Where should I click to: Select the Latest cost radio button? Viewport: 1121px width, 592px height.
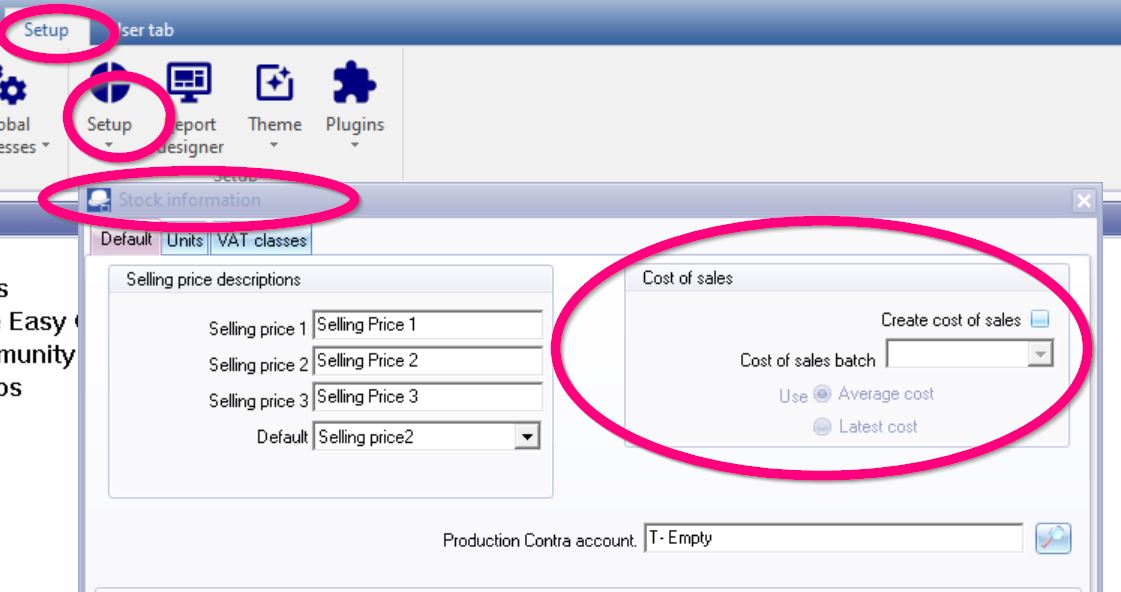point(823,427)
